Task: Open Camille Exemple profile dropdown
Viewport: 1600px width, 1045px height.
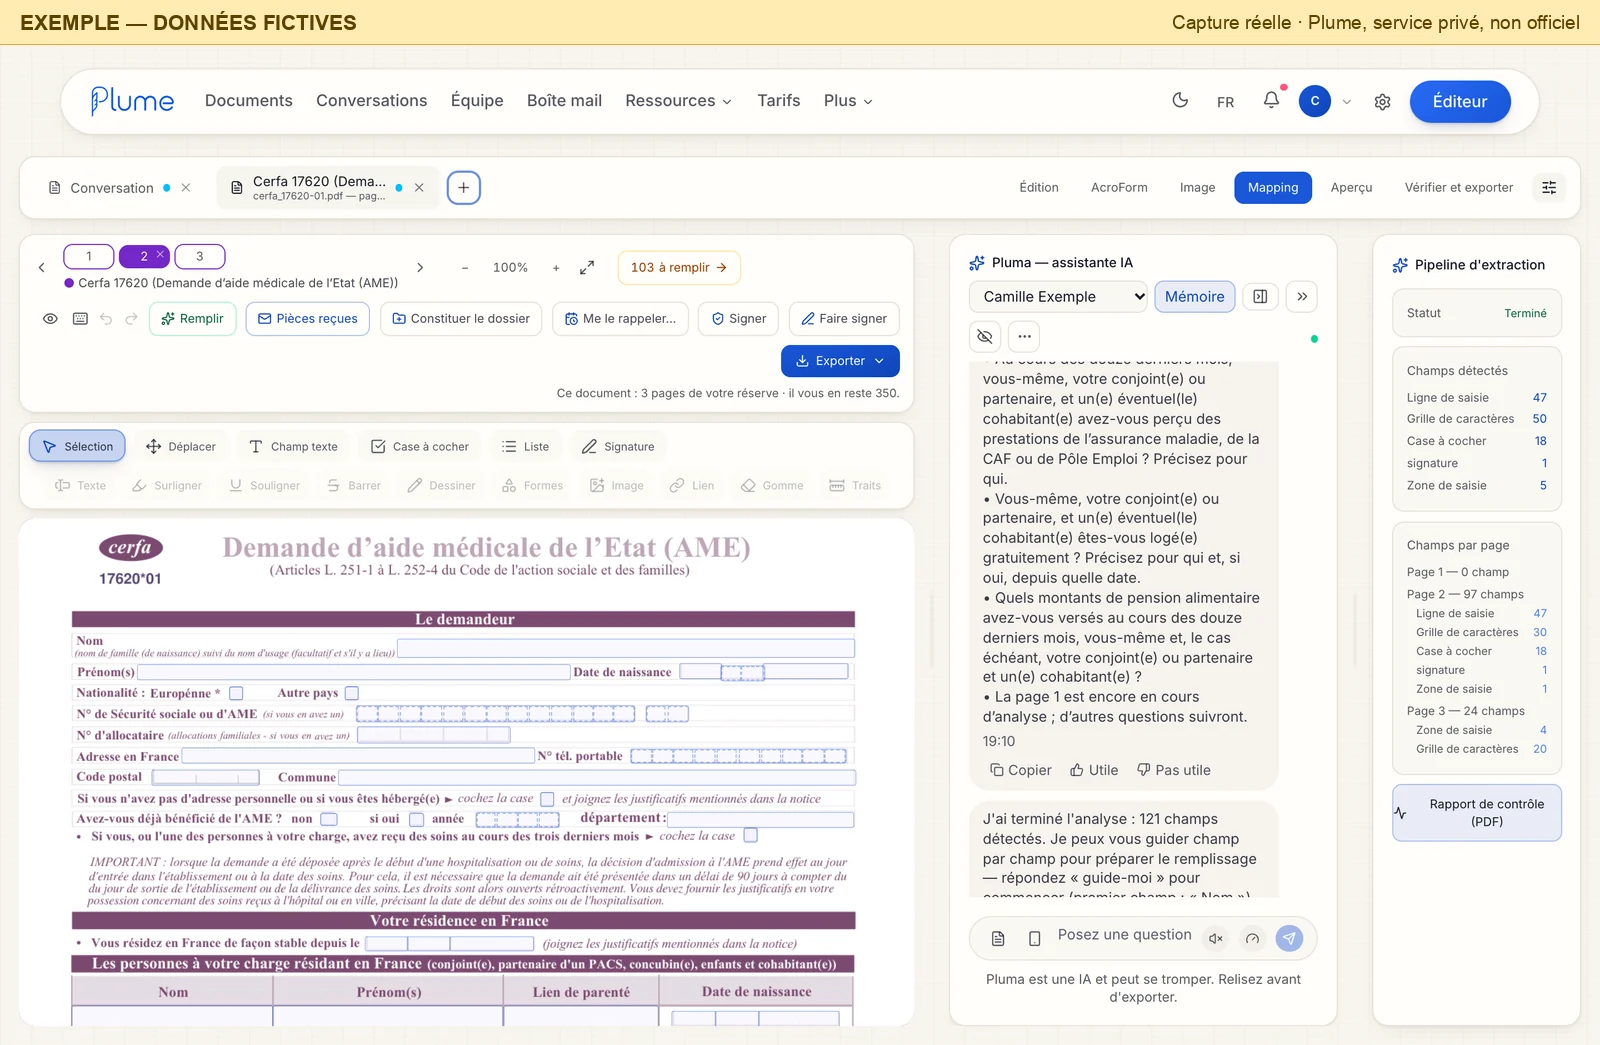Action: point(1059,296)
